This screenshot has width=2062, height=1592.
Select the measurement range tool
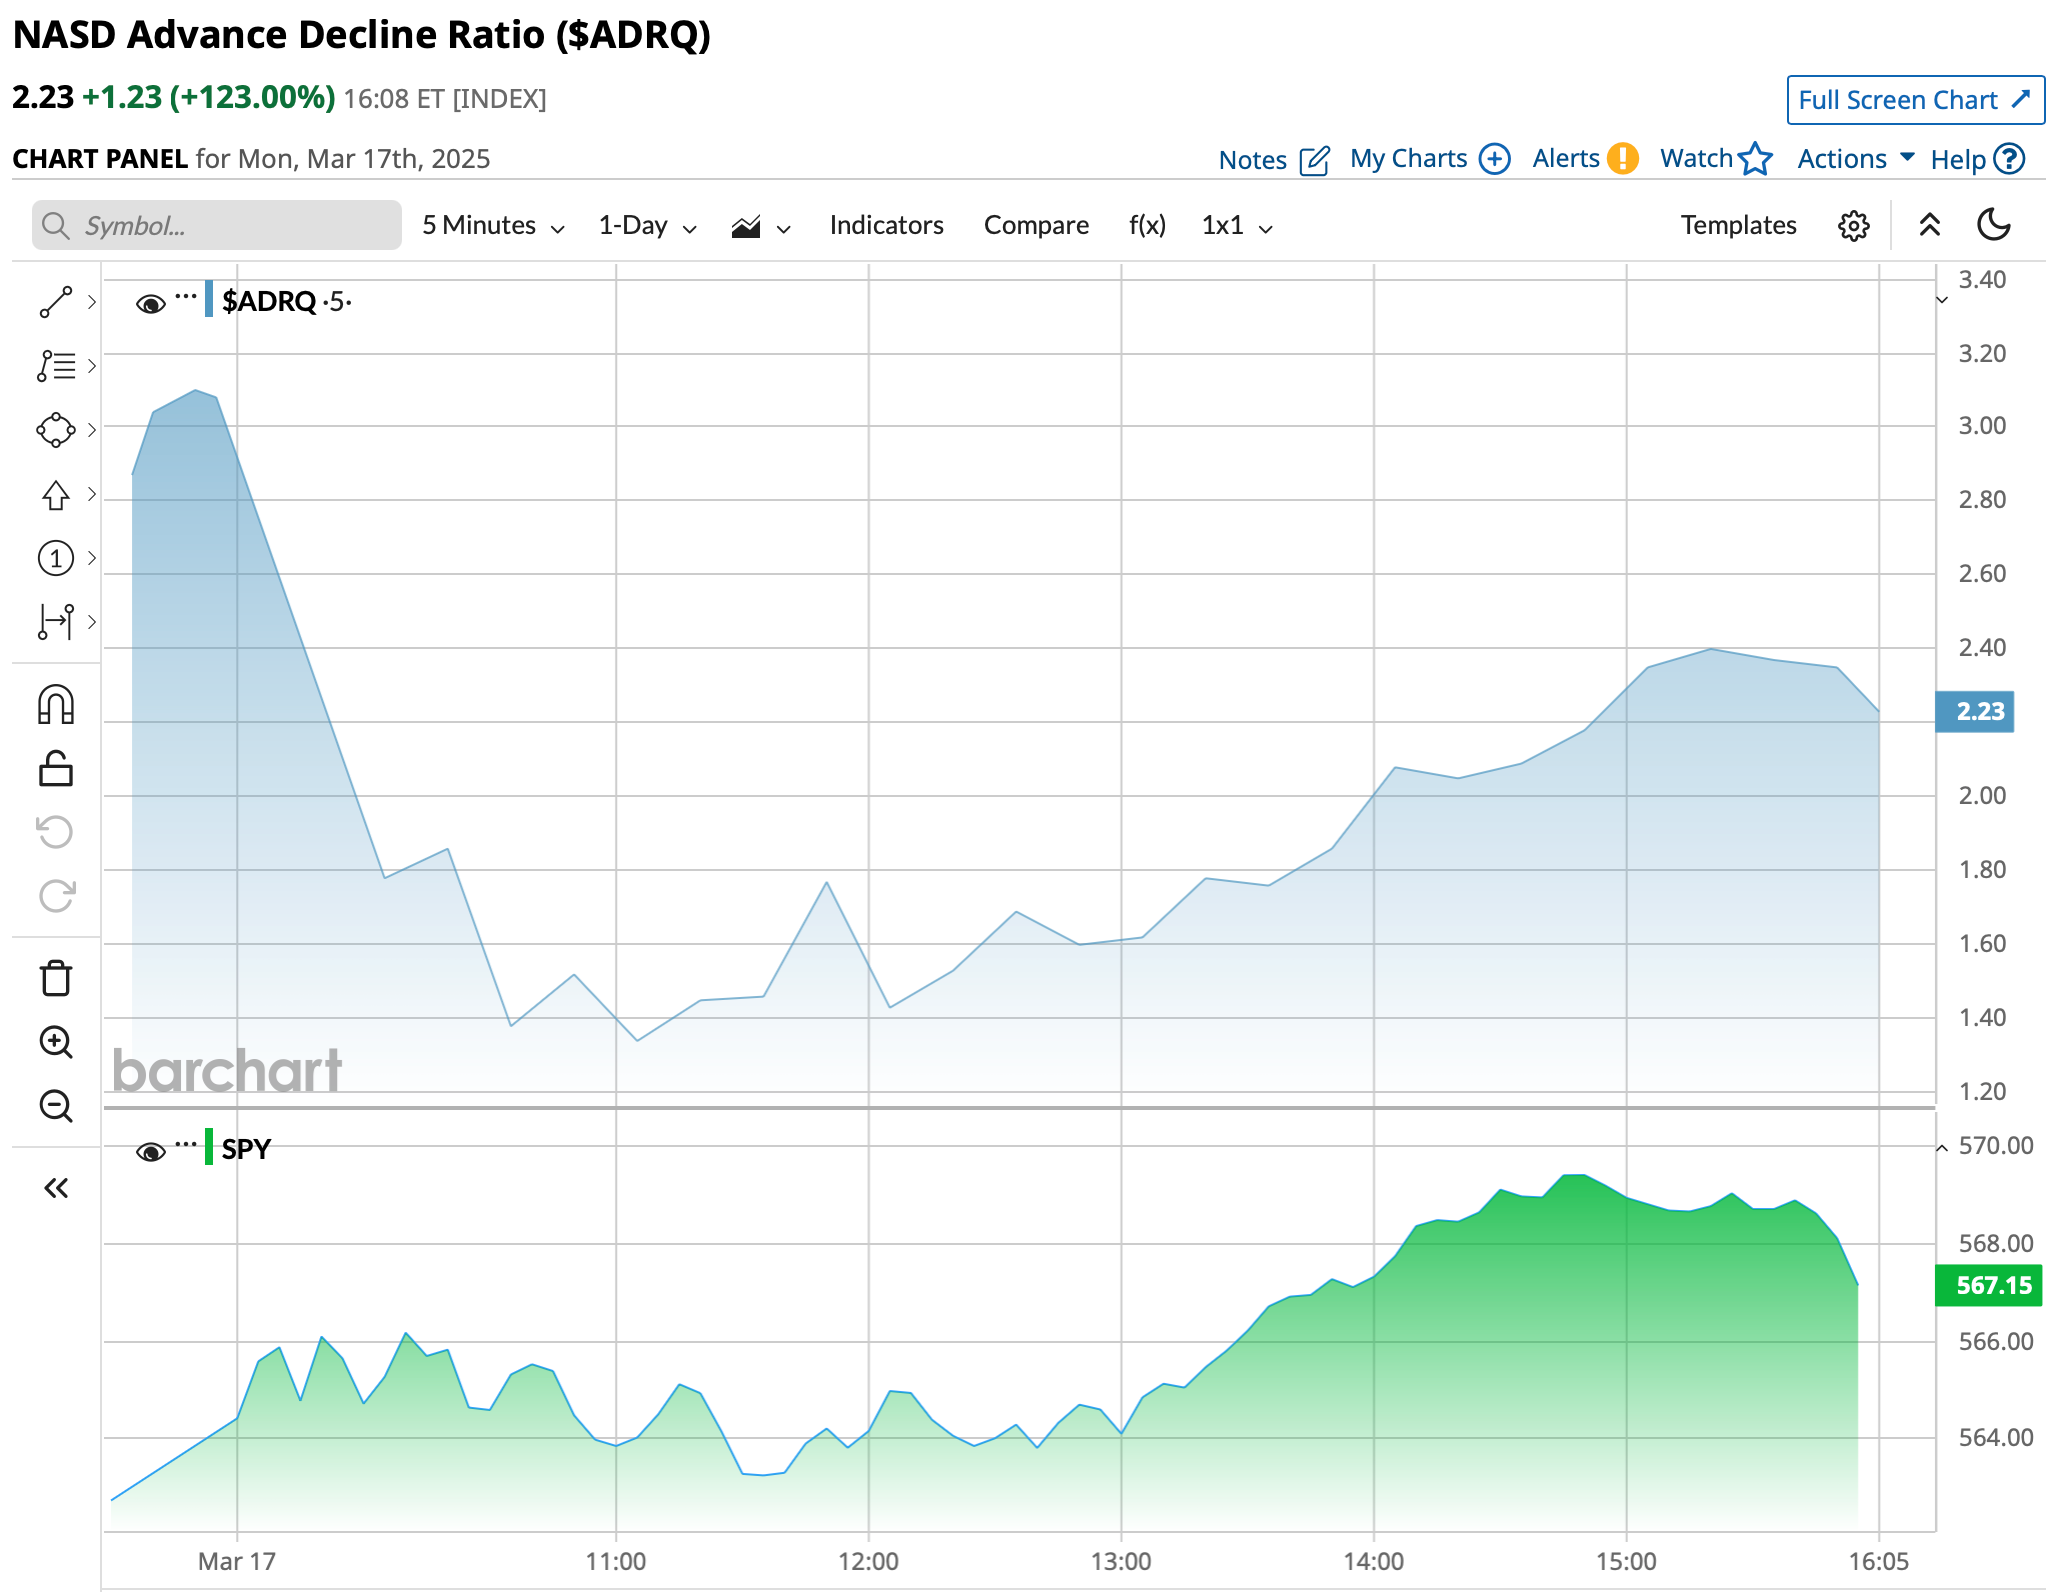pyautogui.click(x=56, y=621)
